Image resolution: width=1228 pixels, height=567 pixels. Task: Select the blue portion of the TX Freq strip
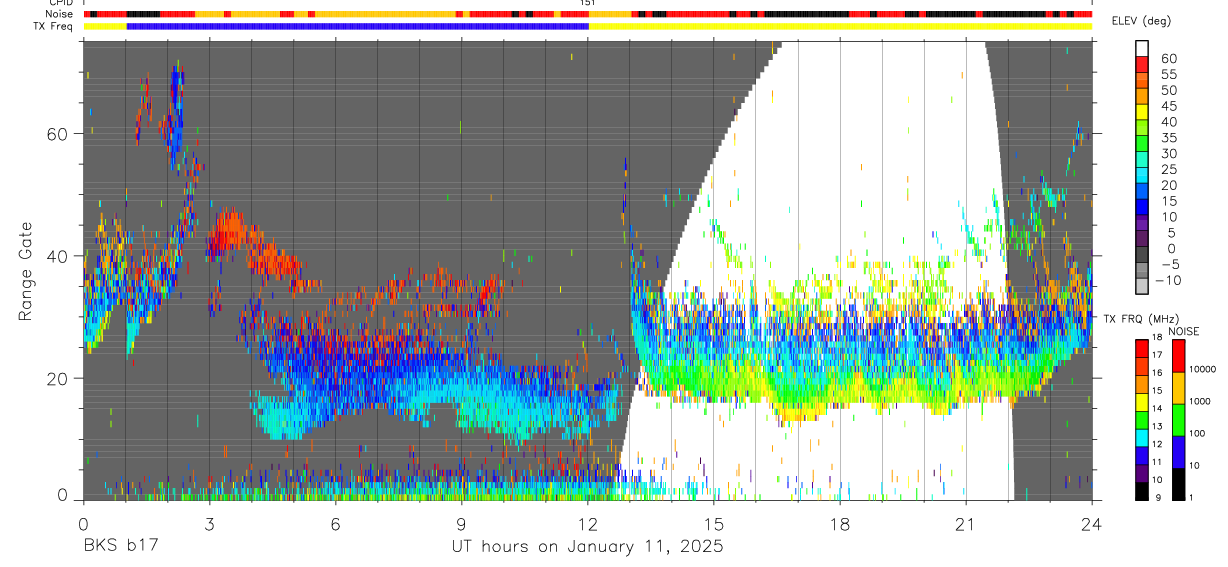coord(358,26)
